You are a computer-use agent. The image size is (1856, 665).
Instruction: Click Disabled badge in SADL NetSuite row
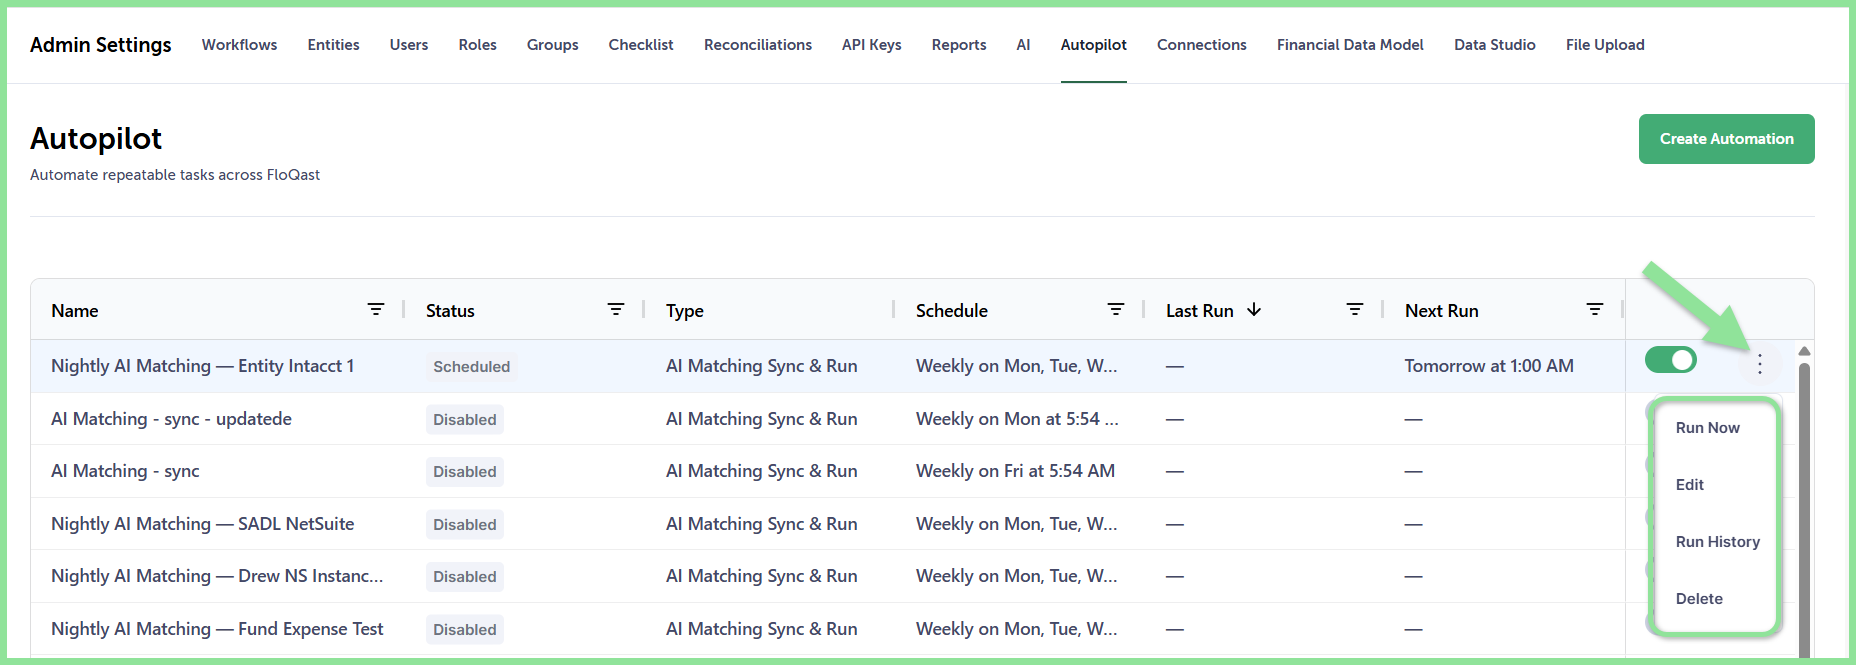(465, 525)
